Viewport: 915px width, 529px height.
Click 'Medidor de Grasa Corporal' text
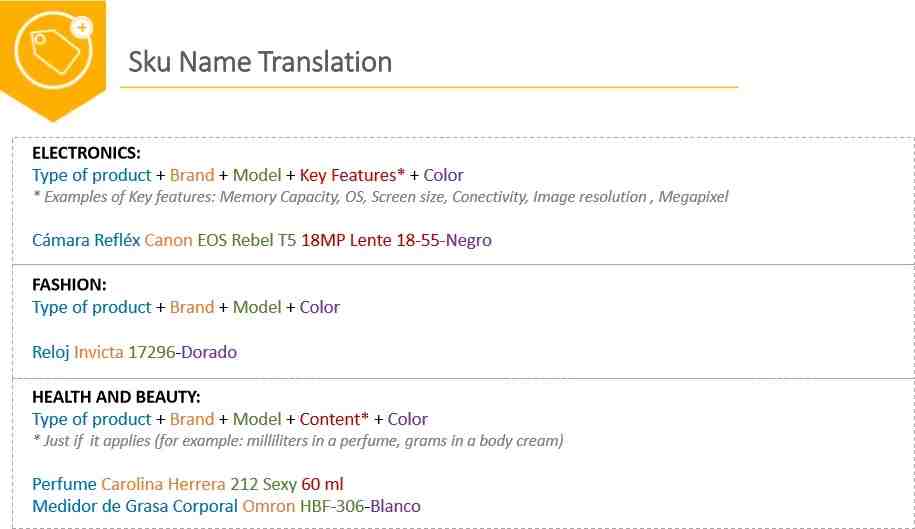coord(135,506)
